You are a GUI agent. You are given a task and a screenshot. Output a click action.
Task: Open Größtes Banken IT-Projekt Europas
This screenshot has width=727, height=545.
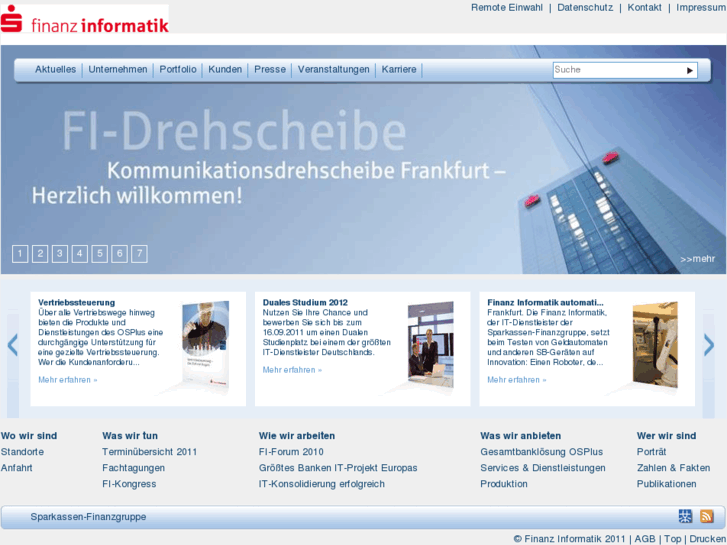tap(338, 468)
